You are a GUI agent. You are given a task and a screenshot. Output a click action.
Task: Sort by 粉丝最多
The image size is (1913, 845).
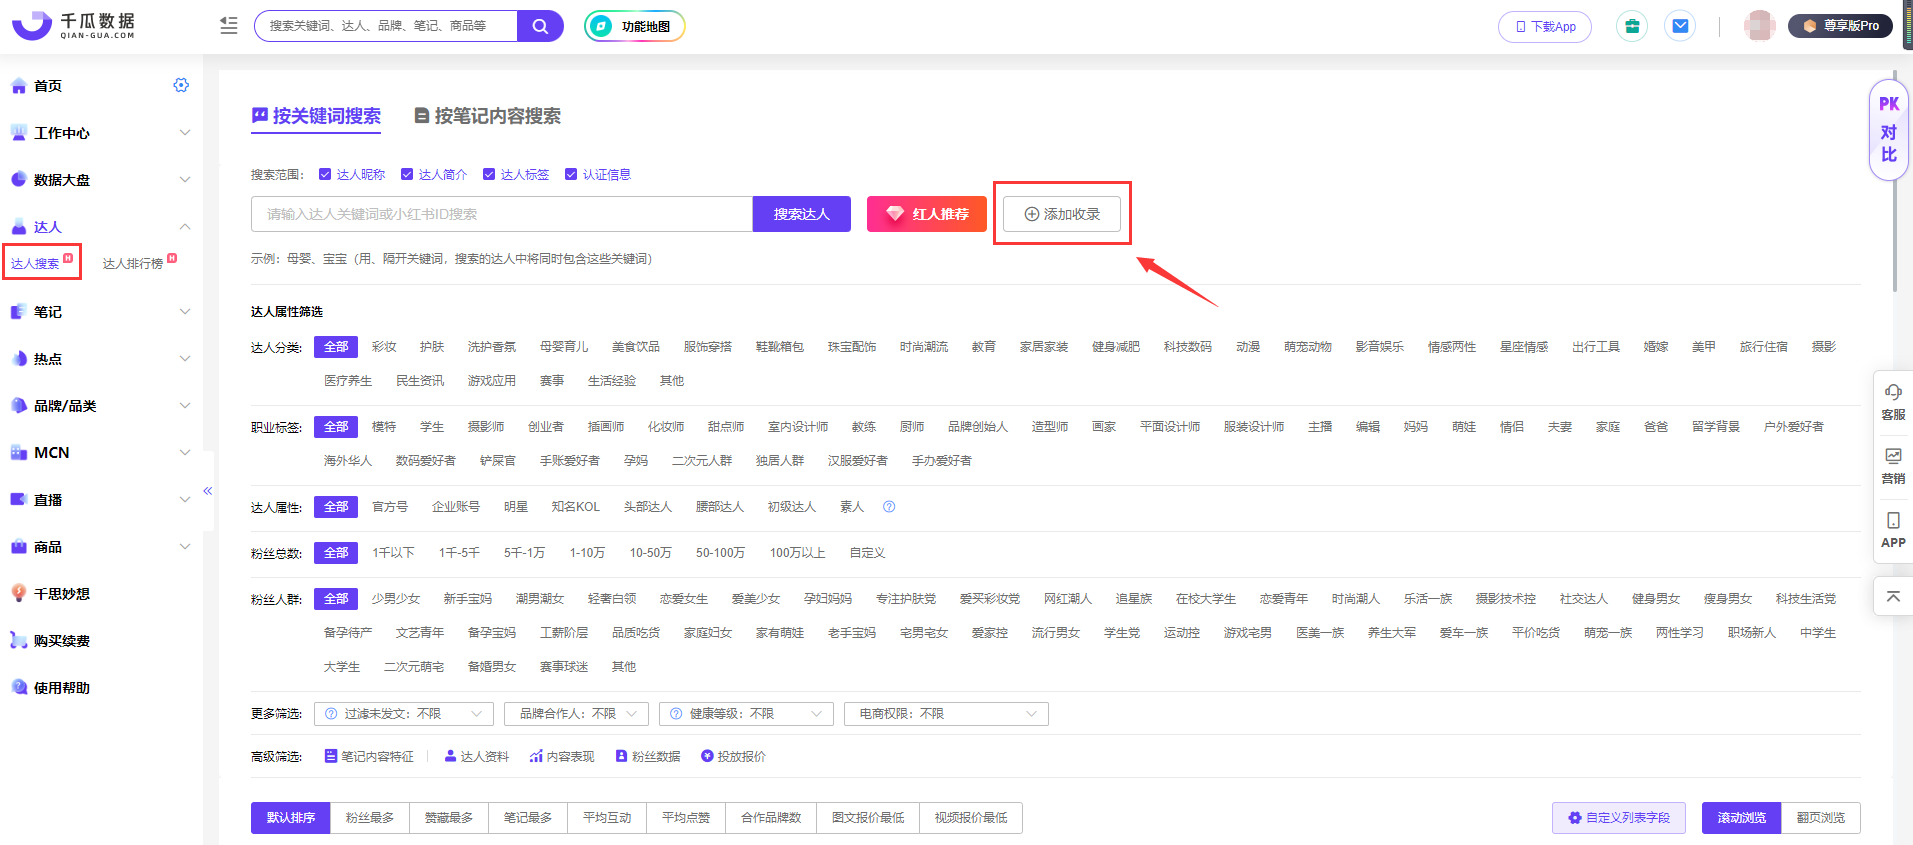(370, 818)
